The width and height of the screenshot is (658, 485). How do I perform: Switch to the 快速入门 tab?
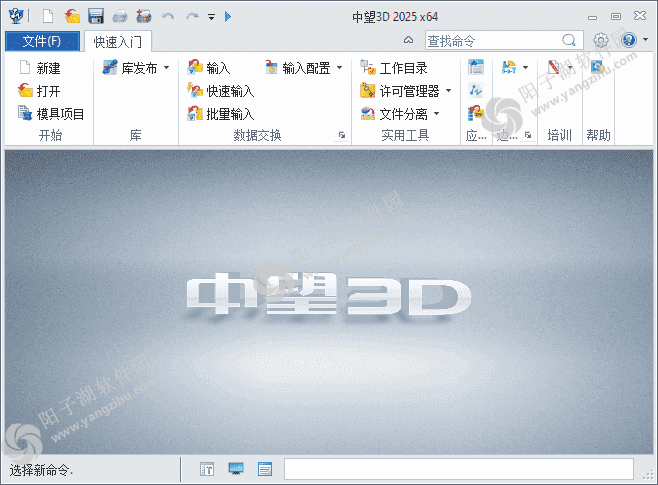[x=118, y=42]
